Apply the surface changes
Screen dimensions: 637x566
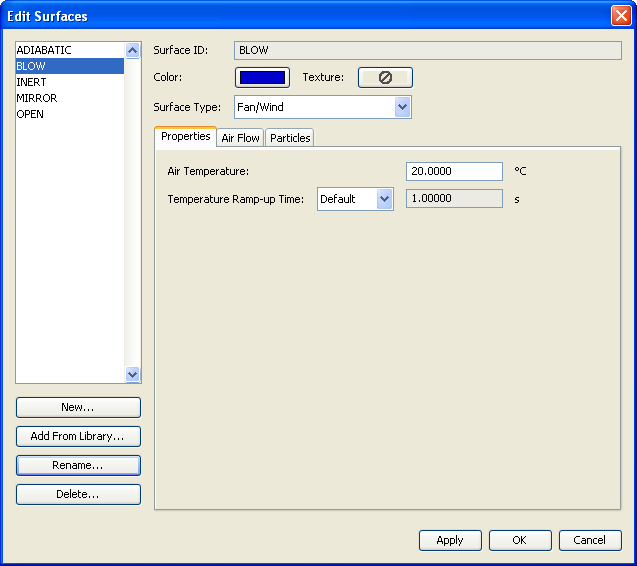[x=450, y=540]
